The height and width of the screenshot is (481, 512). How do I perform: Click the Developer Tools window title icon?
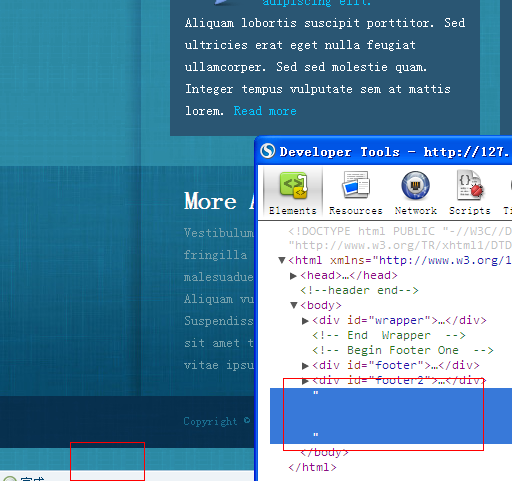pos(268,151)
